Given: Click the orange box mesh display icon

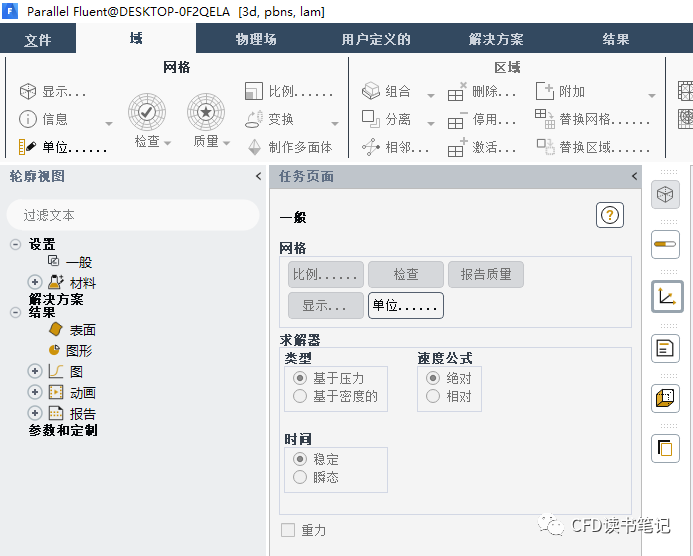Looking at the screenshot, I should pyautogui.click(x=665, y=398).
